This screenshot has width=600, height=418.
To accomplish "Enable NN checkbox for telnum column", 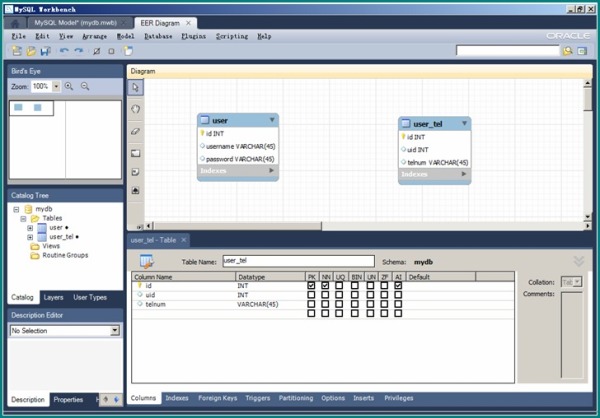I will tap(325, 304).
